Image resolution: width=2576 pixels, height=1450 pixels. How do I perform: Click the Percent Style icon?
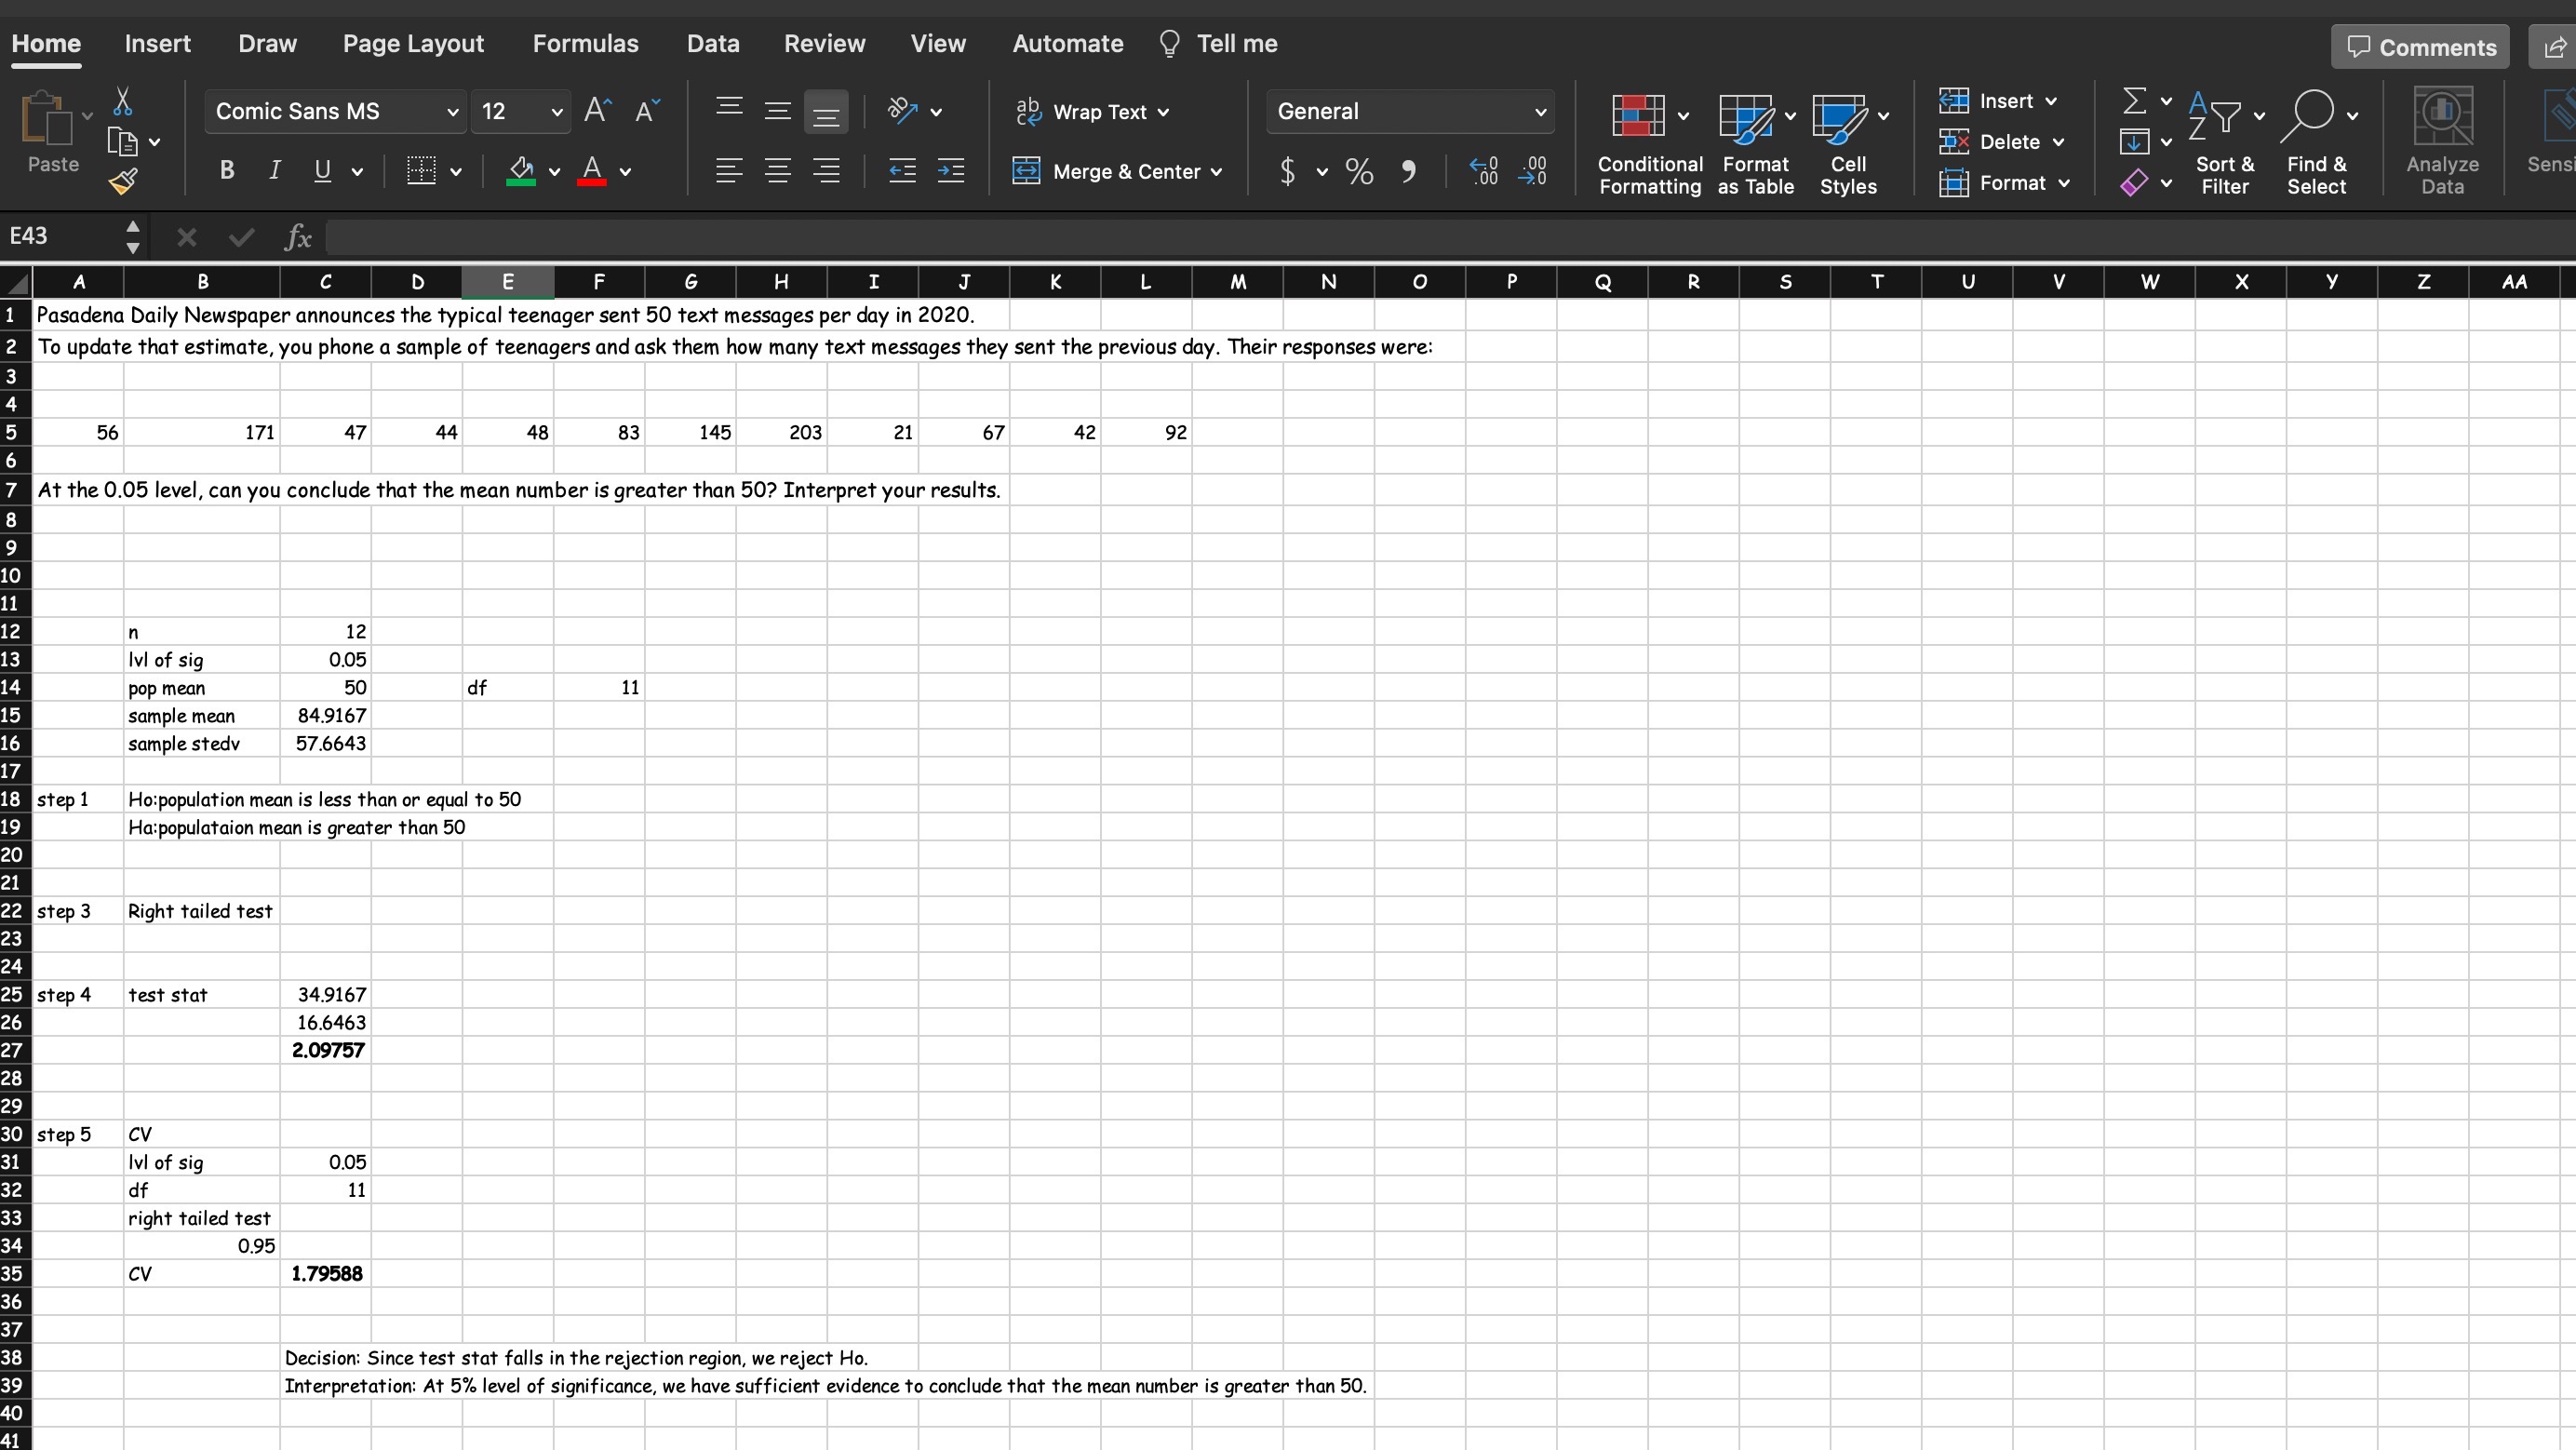tap(1358, 171)
